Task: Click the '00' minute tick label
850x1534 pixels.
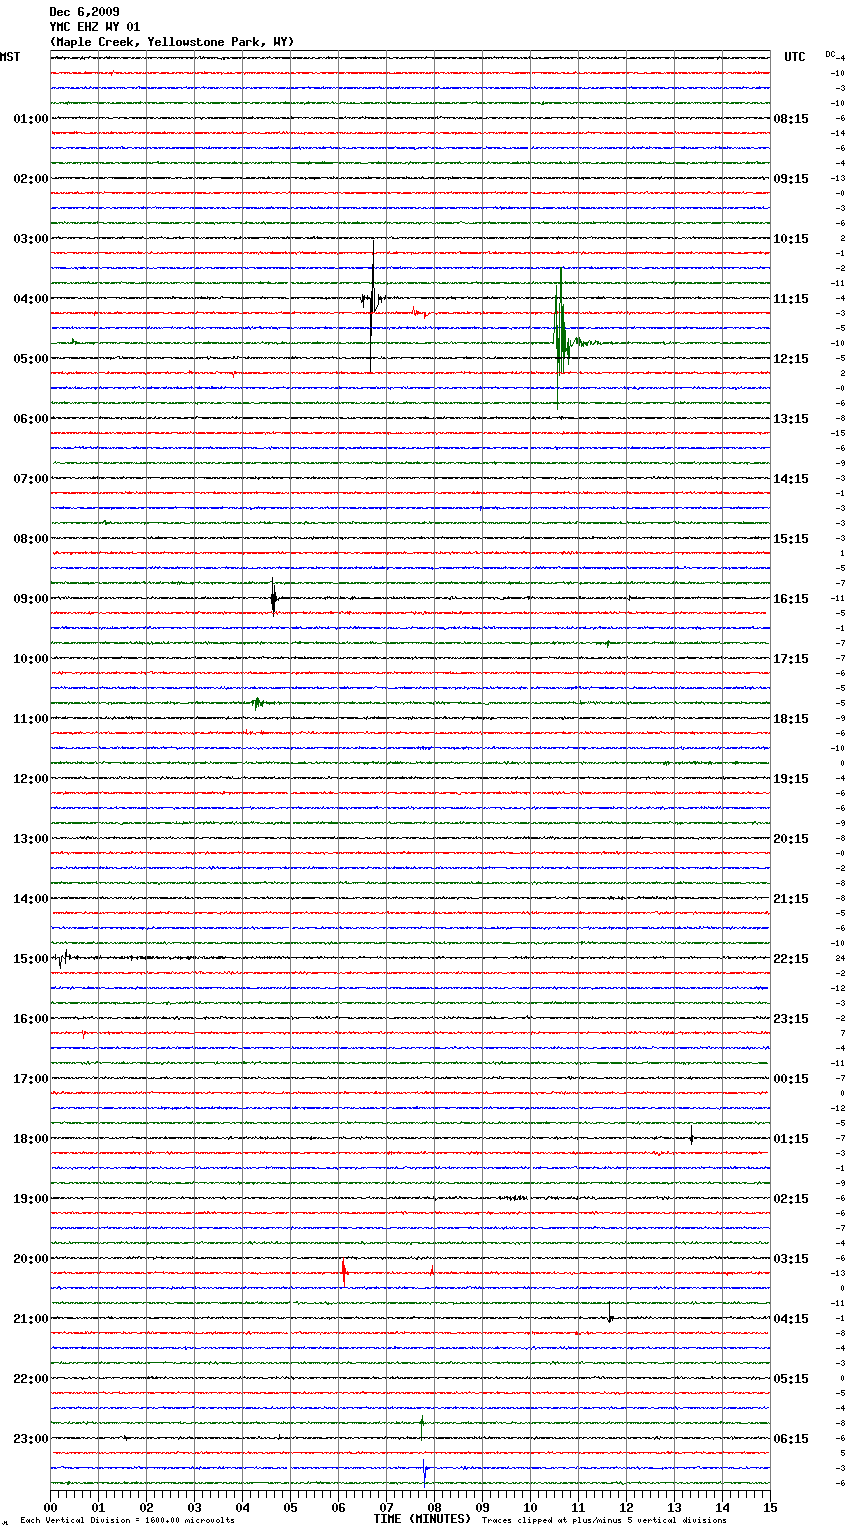Action: pyautogui.click(x=50, y=1507)
